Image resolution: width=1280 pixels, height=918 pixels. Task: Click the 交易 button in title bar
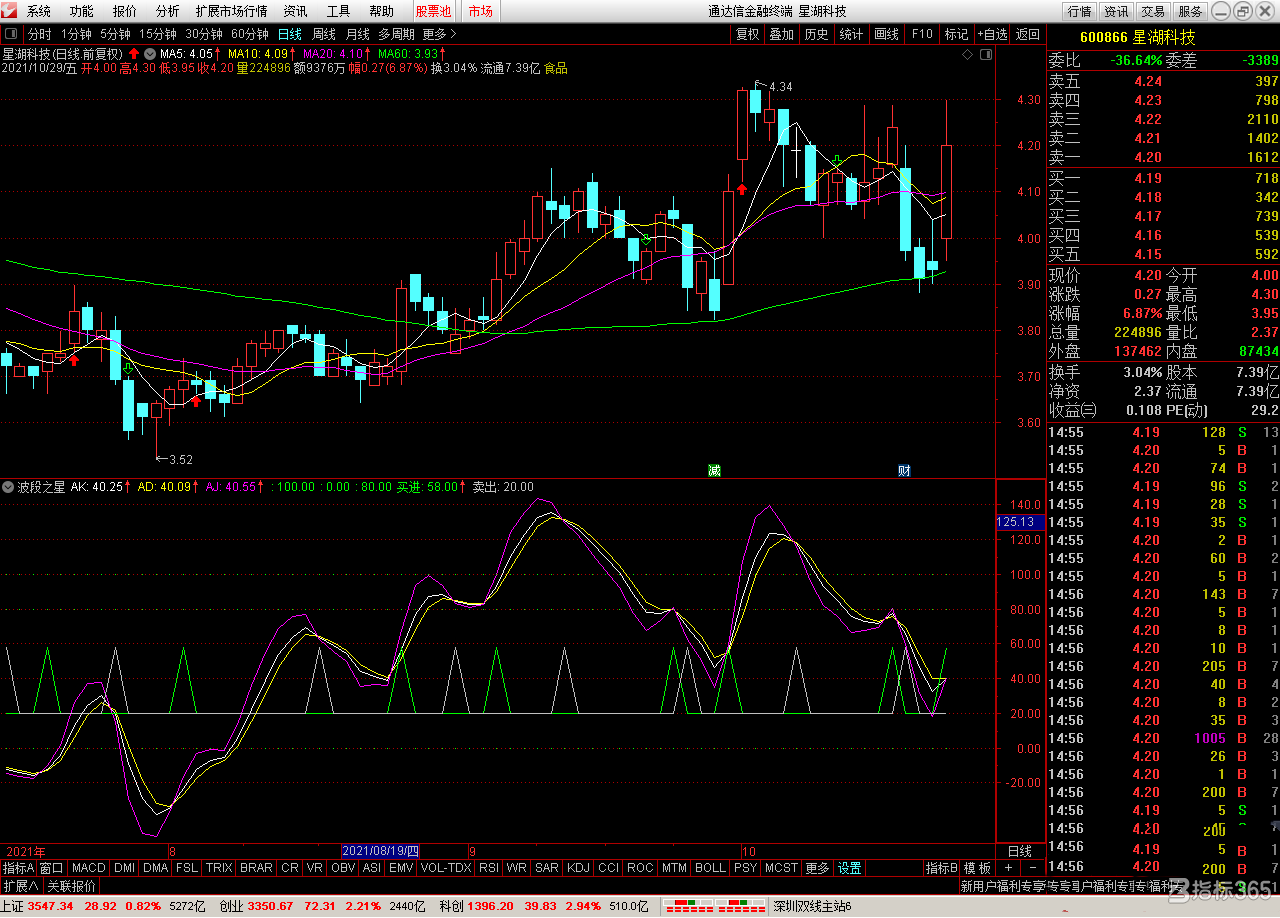coord(1153,11)
